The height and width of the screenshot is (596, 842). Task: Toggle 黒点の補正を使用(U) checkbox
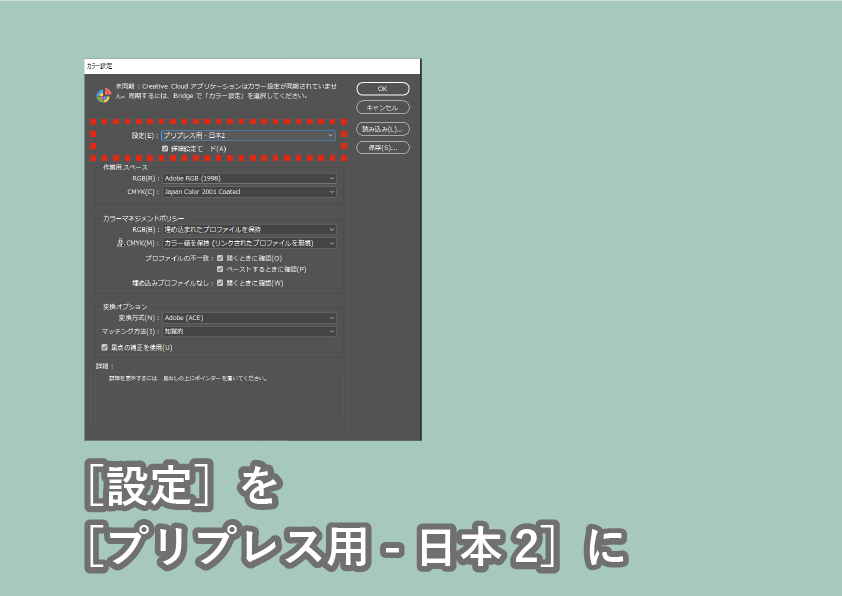click(105, 347)
